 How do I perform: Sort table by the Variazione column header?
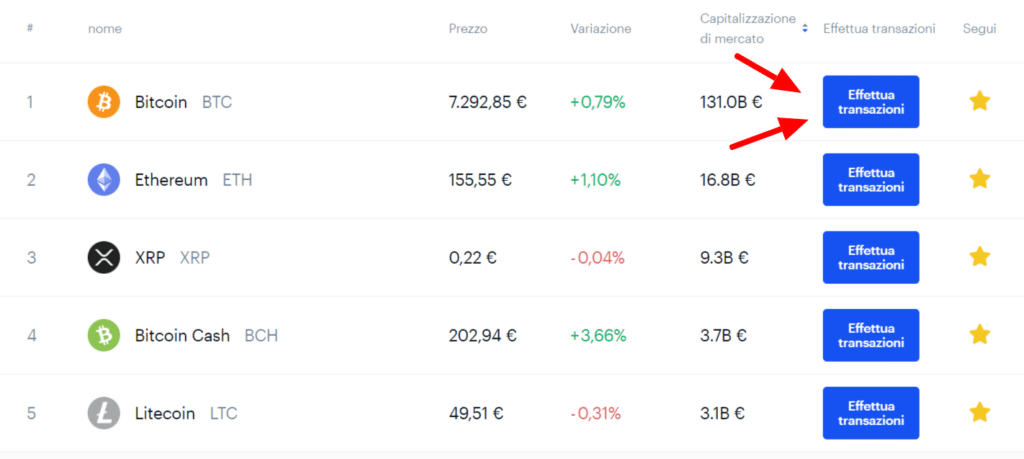601,29
